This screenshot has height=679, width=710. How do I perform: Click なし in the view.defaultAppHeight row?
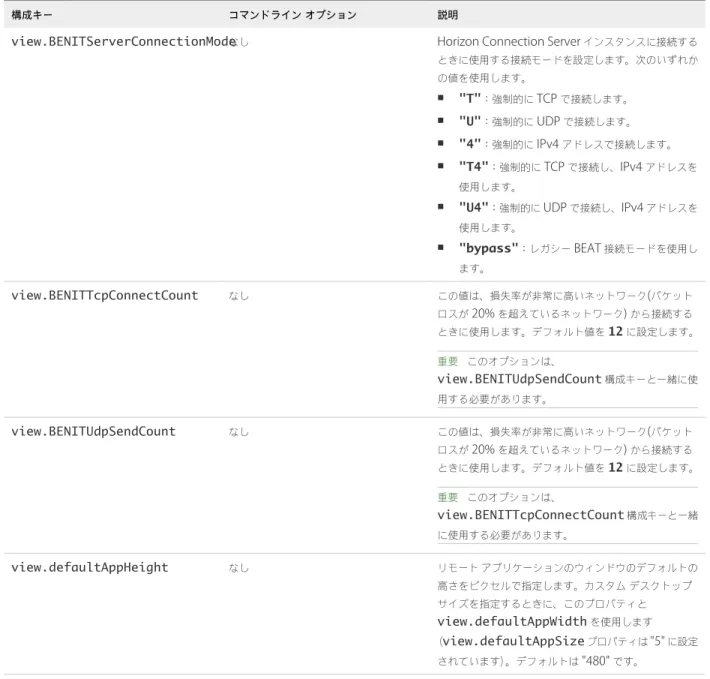coord(239,568)
